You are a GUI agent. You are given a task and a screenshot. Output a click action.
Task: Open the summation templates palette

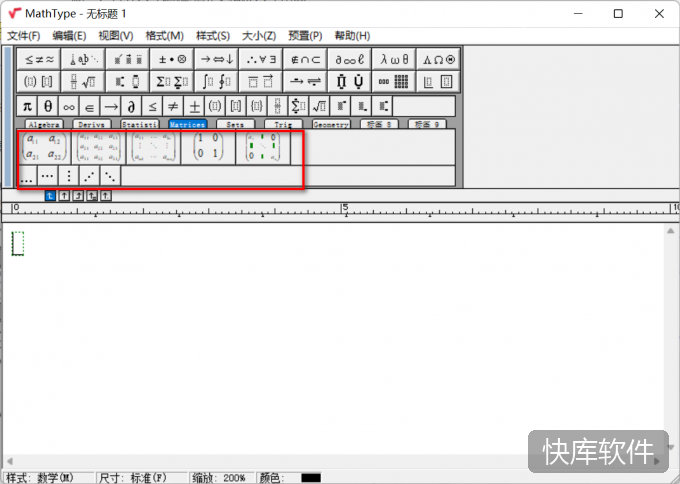(x=172, y=81)
